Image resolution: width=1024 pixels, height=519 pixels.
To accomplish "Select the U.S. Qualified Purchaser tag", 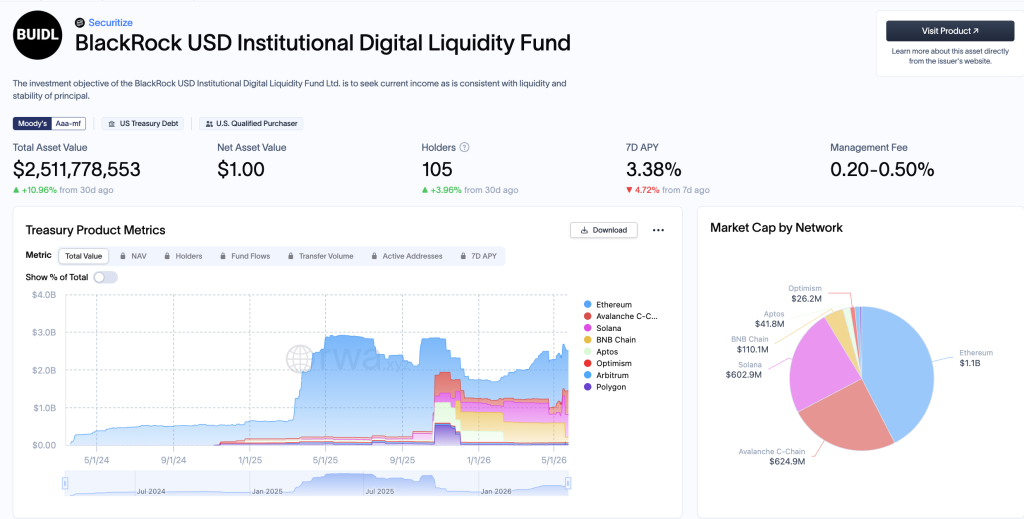I will 251,123.
